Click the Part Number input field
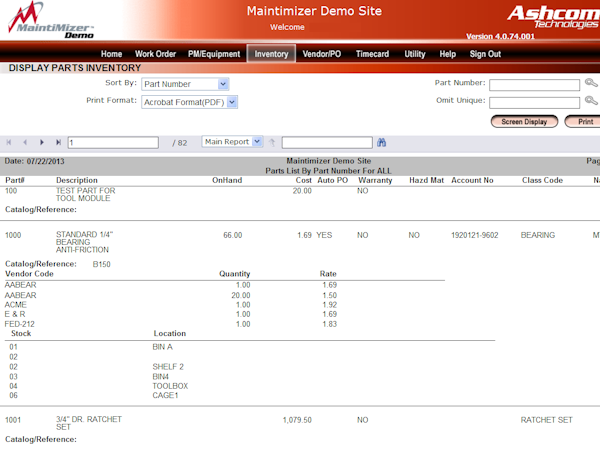Screen dimensions: 600x449 coord(535,85)
